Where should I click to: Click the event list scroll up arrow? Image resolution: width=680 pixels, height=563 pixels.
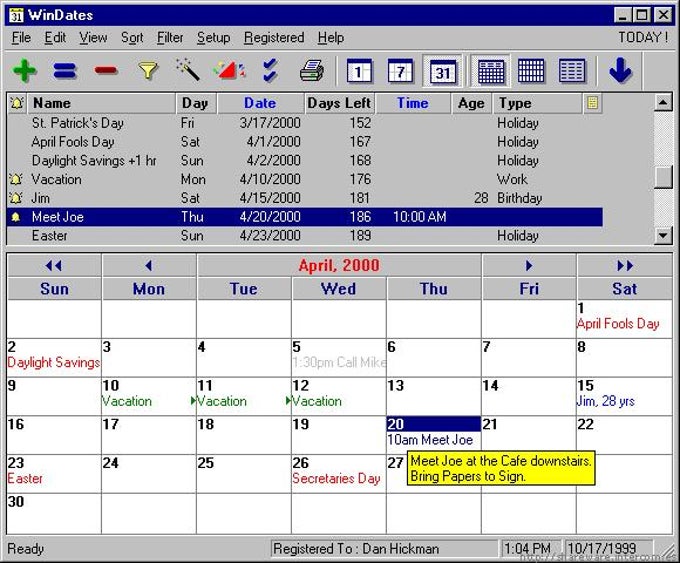tap(663, 102)
